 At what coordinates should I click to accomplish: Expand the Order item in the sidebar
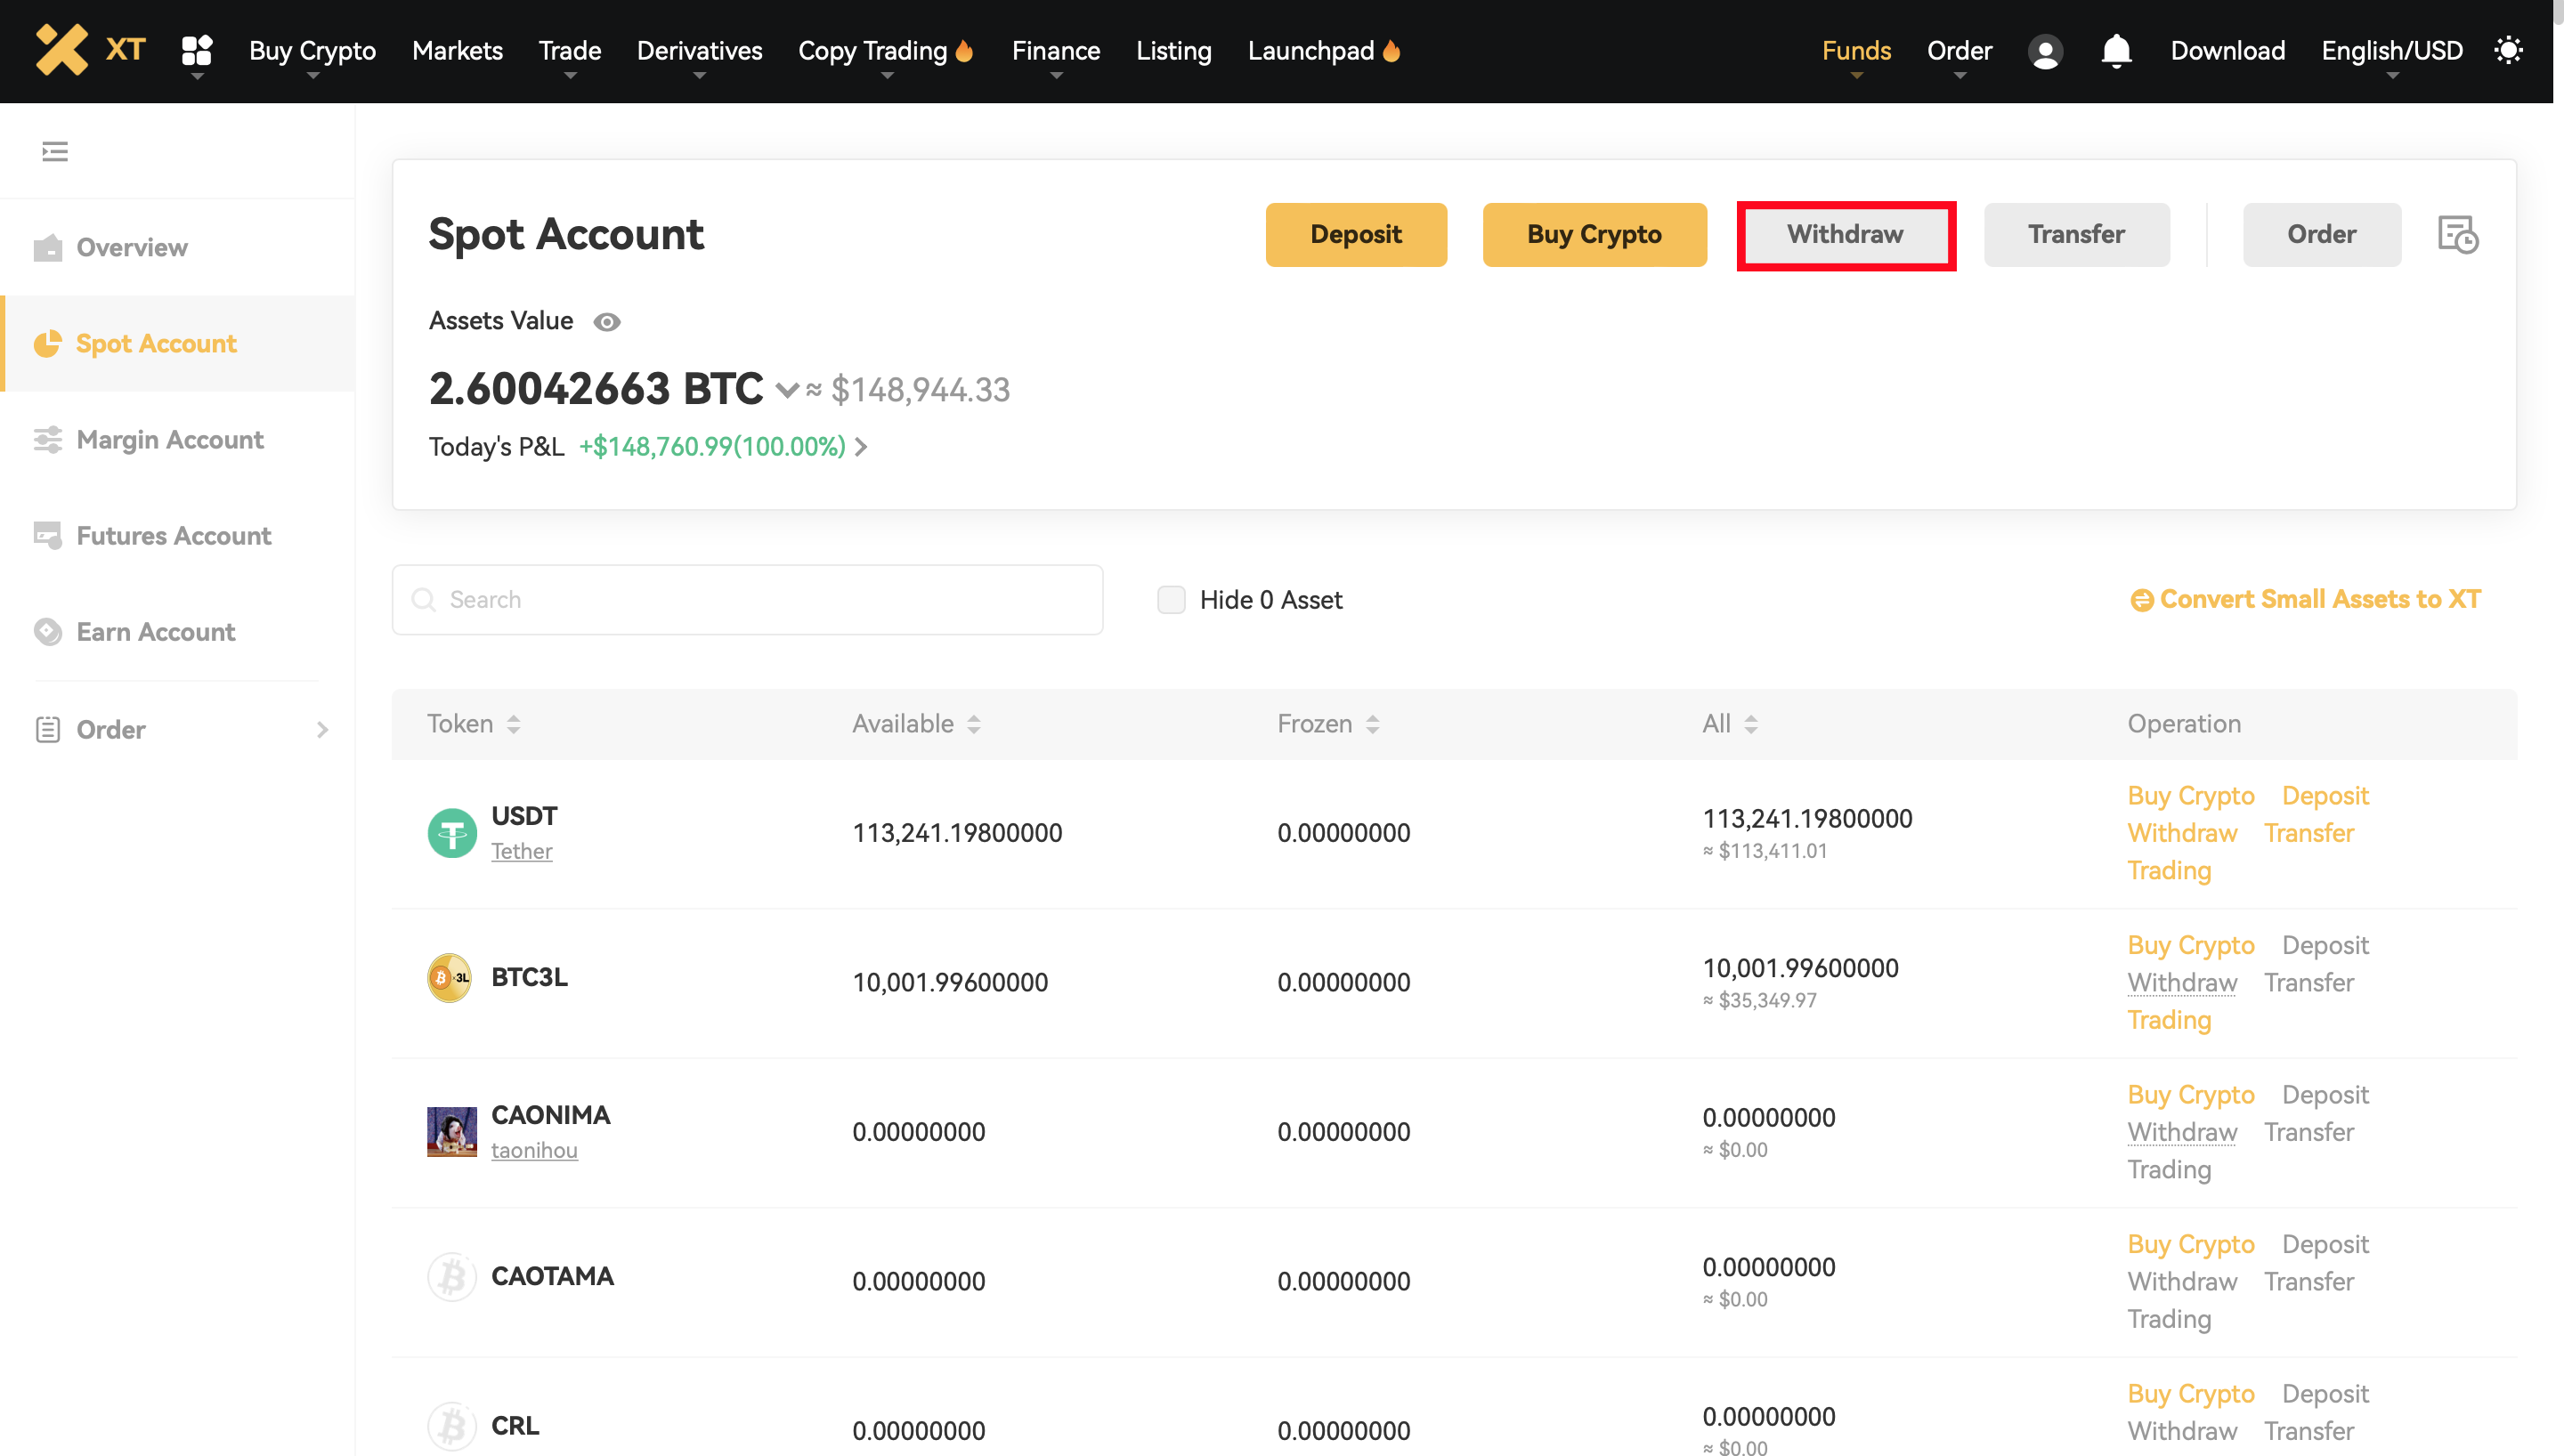pos(322,729)
